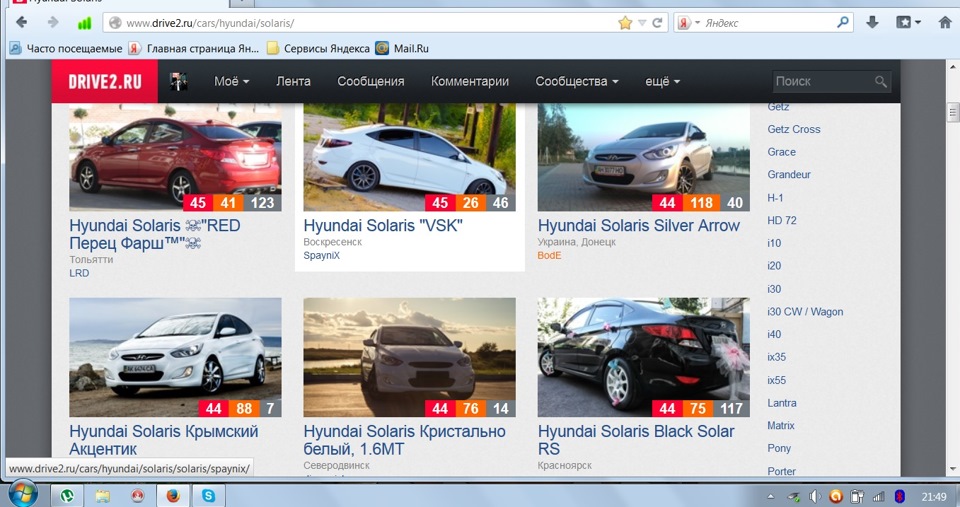Open the Mail.Ru bookmark
Image resolution: width=960 pixels, height=507 pixels.
pyautogui.click(x=402, y=48)
